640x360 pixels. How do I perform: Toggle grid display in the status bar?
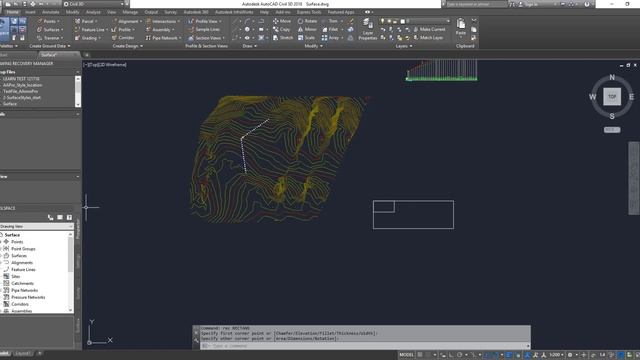[420, 355]
